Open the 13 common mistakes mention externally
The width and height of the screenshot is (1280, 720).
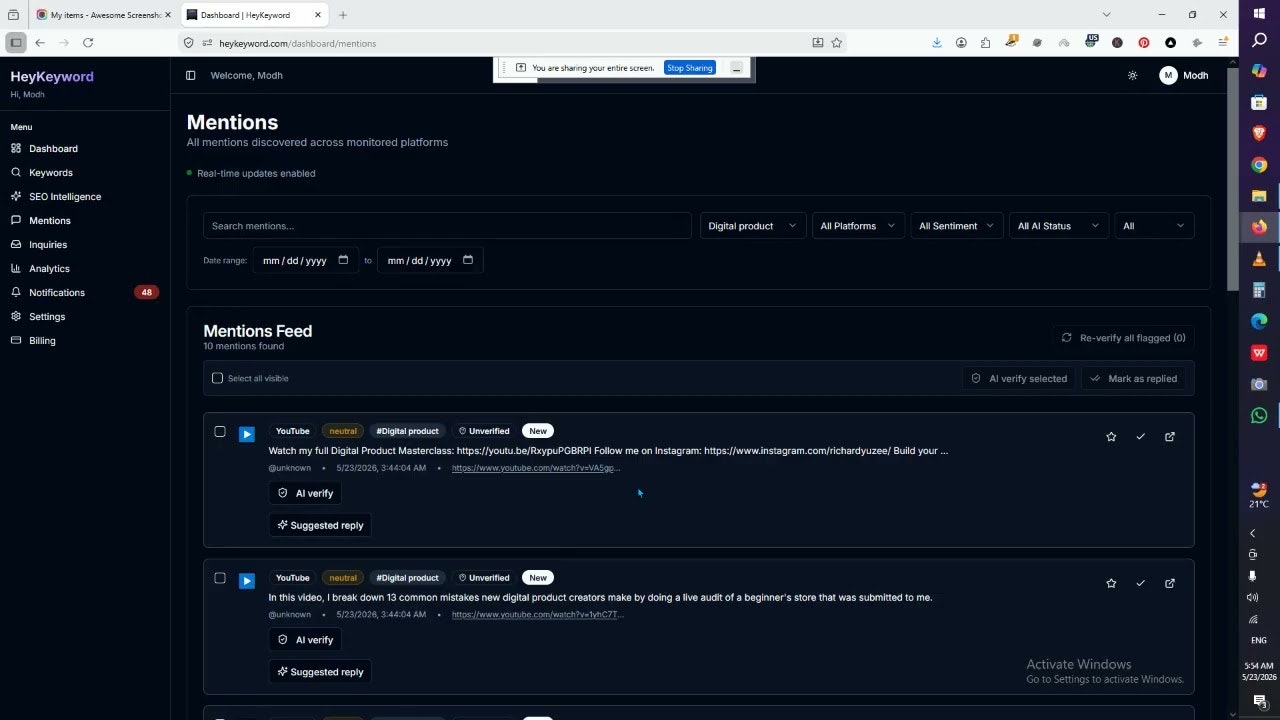pyautogui.click(x=1170, y=583)
